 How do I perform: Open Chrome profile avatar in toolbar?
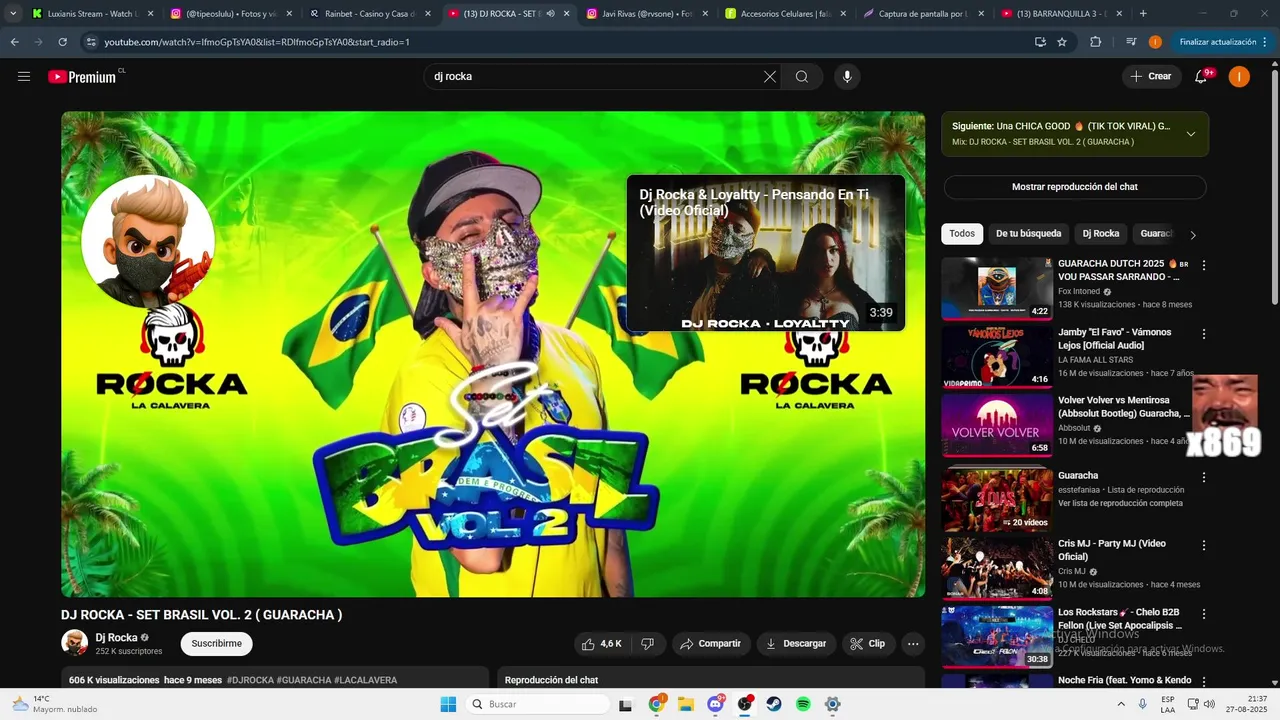click(x=1155, y=42)
